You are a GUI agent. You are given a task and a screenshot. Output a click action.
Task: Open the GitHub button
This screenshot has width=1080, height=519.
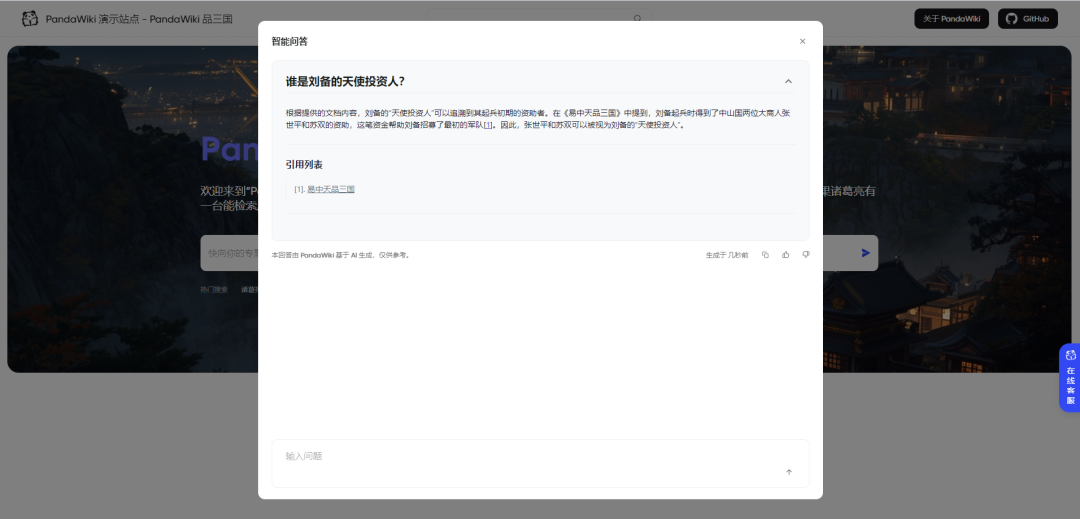coord(1028,18)
